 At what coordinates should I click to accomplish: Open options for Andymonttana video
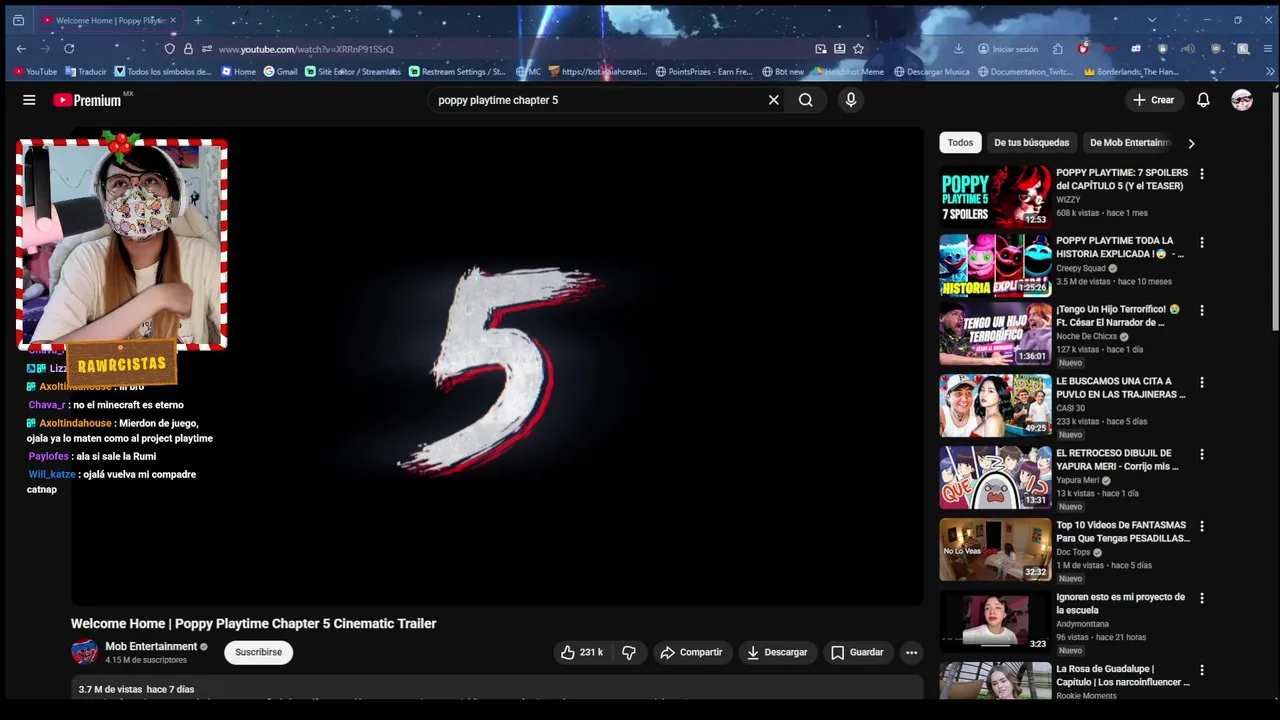tap(1202, 598)
